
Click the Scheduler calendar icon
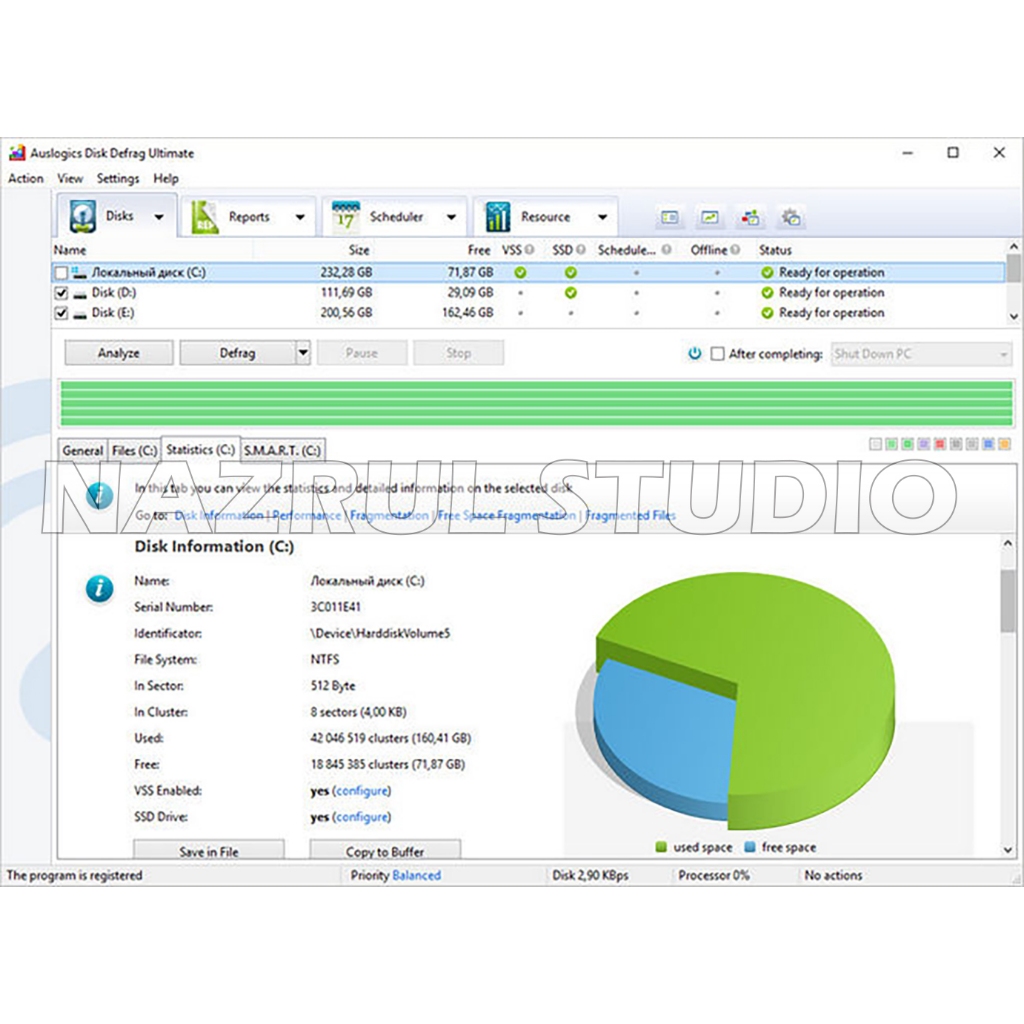pyautogui.click(x=345, y=217)
